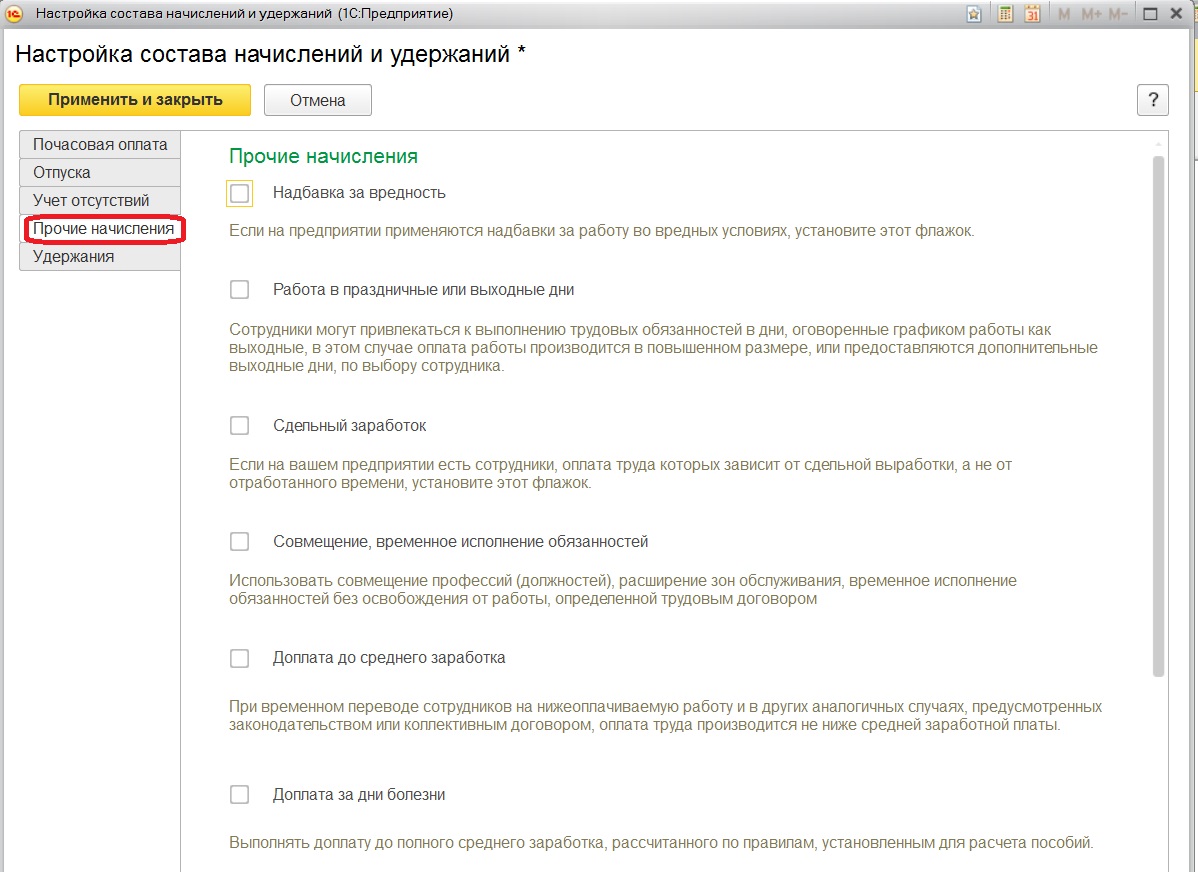Enable Доплата за дни болезни checkbox
Viewport: 1198px width, 872px height.
point(240,795)
